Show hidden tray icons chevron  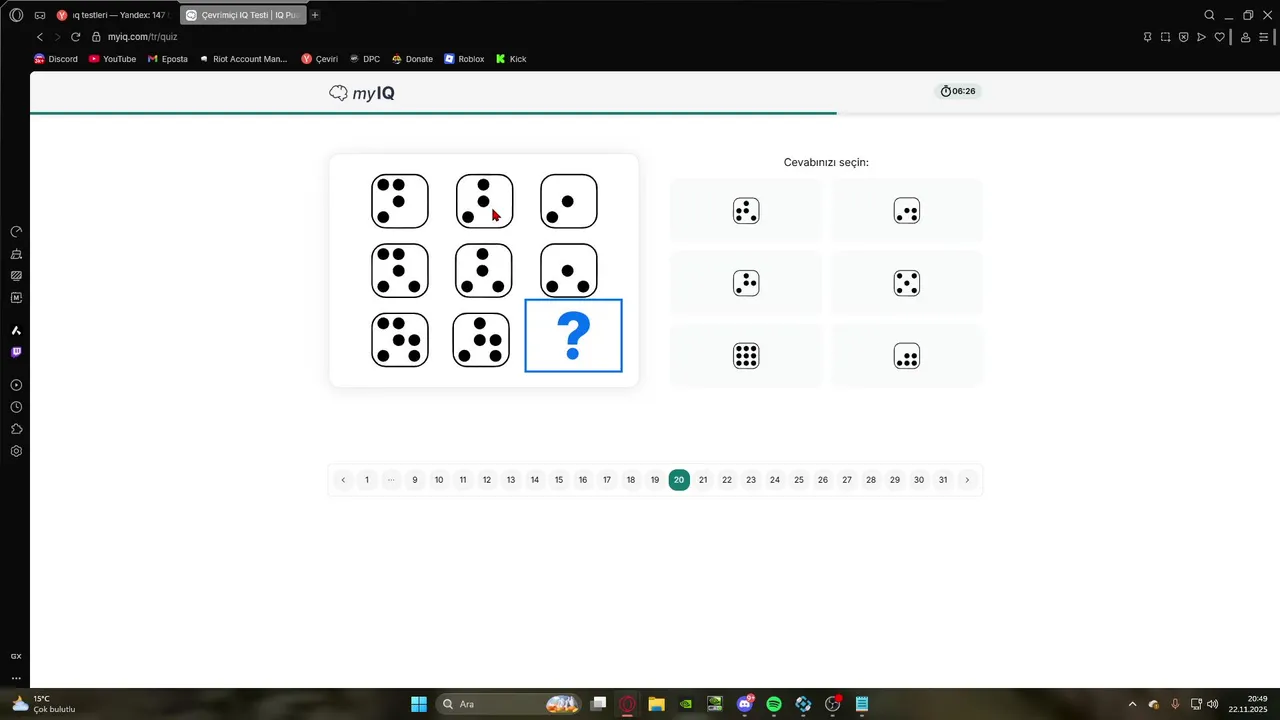click(x=1132, y=704)
